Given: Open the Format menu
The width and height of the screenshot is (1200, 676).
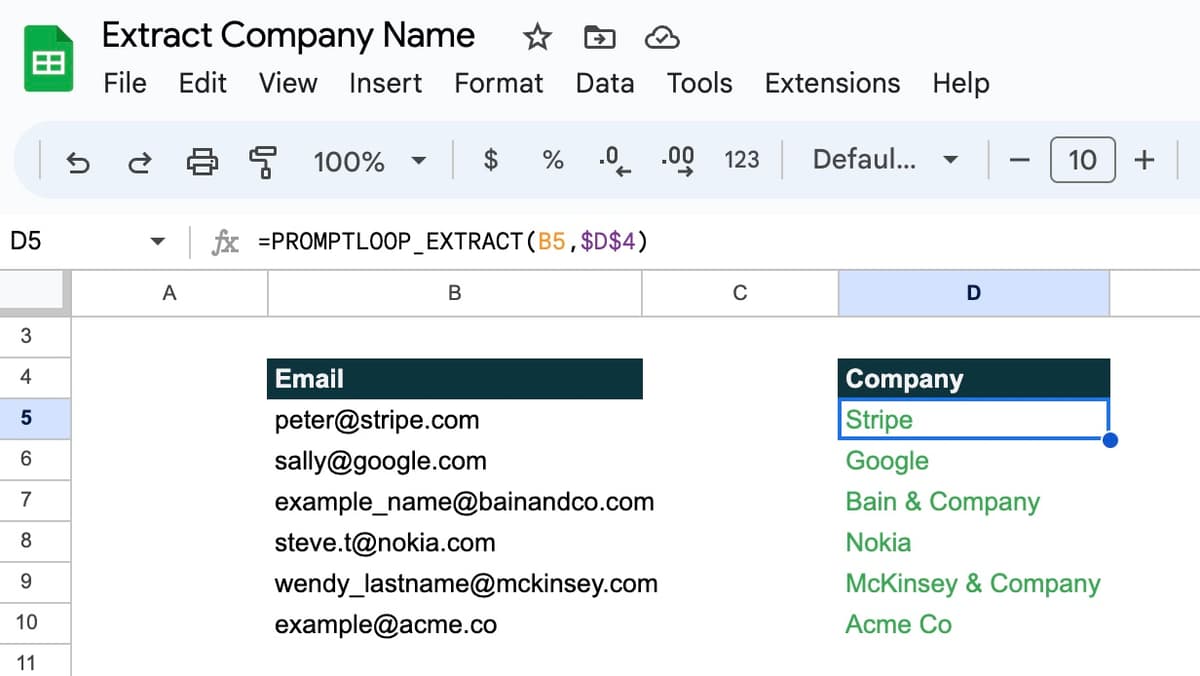Looking at the screenshot, I should click(x=499, y=83).
